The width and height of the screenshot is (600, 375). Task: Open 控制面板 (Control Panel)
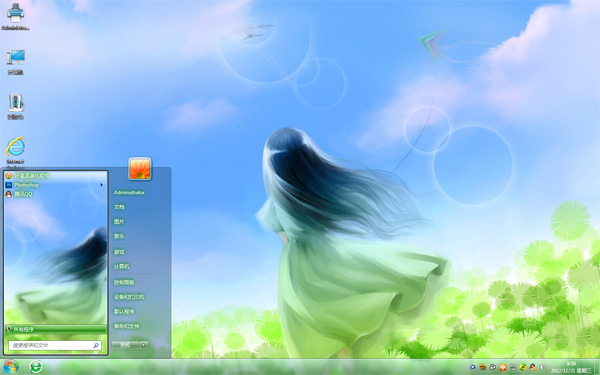click(x=124, y=282)
